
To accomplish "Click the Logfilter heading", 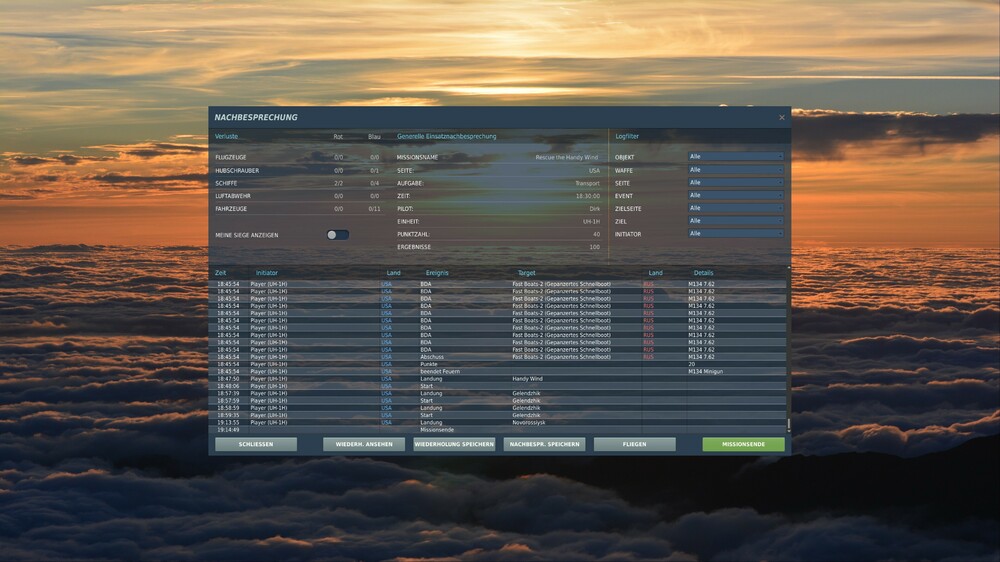I will pos(627,137).
